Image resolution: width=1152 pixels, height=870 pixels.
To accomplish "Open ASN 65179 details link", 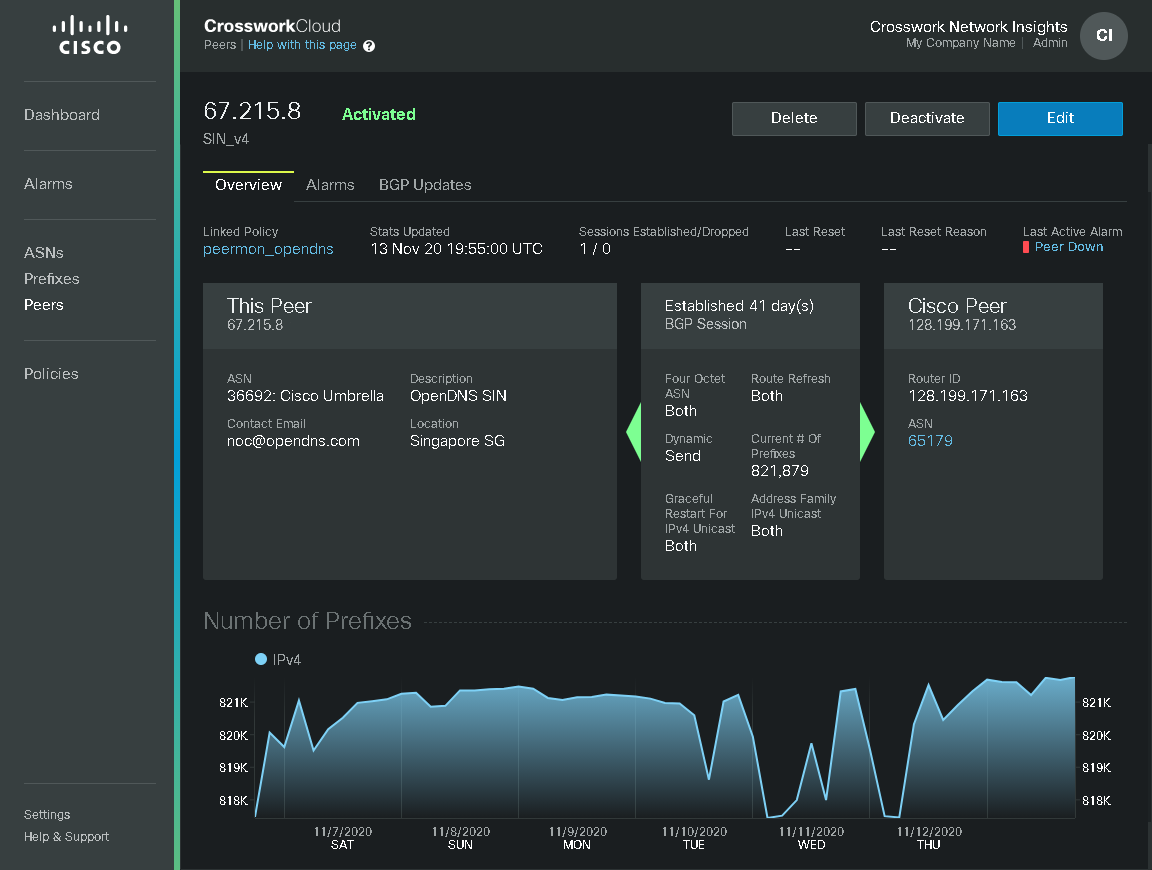I will 930,440.
